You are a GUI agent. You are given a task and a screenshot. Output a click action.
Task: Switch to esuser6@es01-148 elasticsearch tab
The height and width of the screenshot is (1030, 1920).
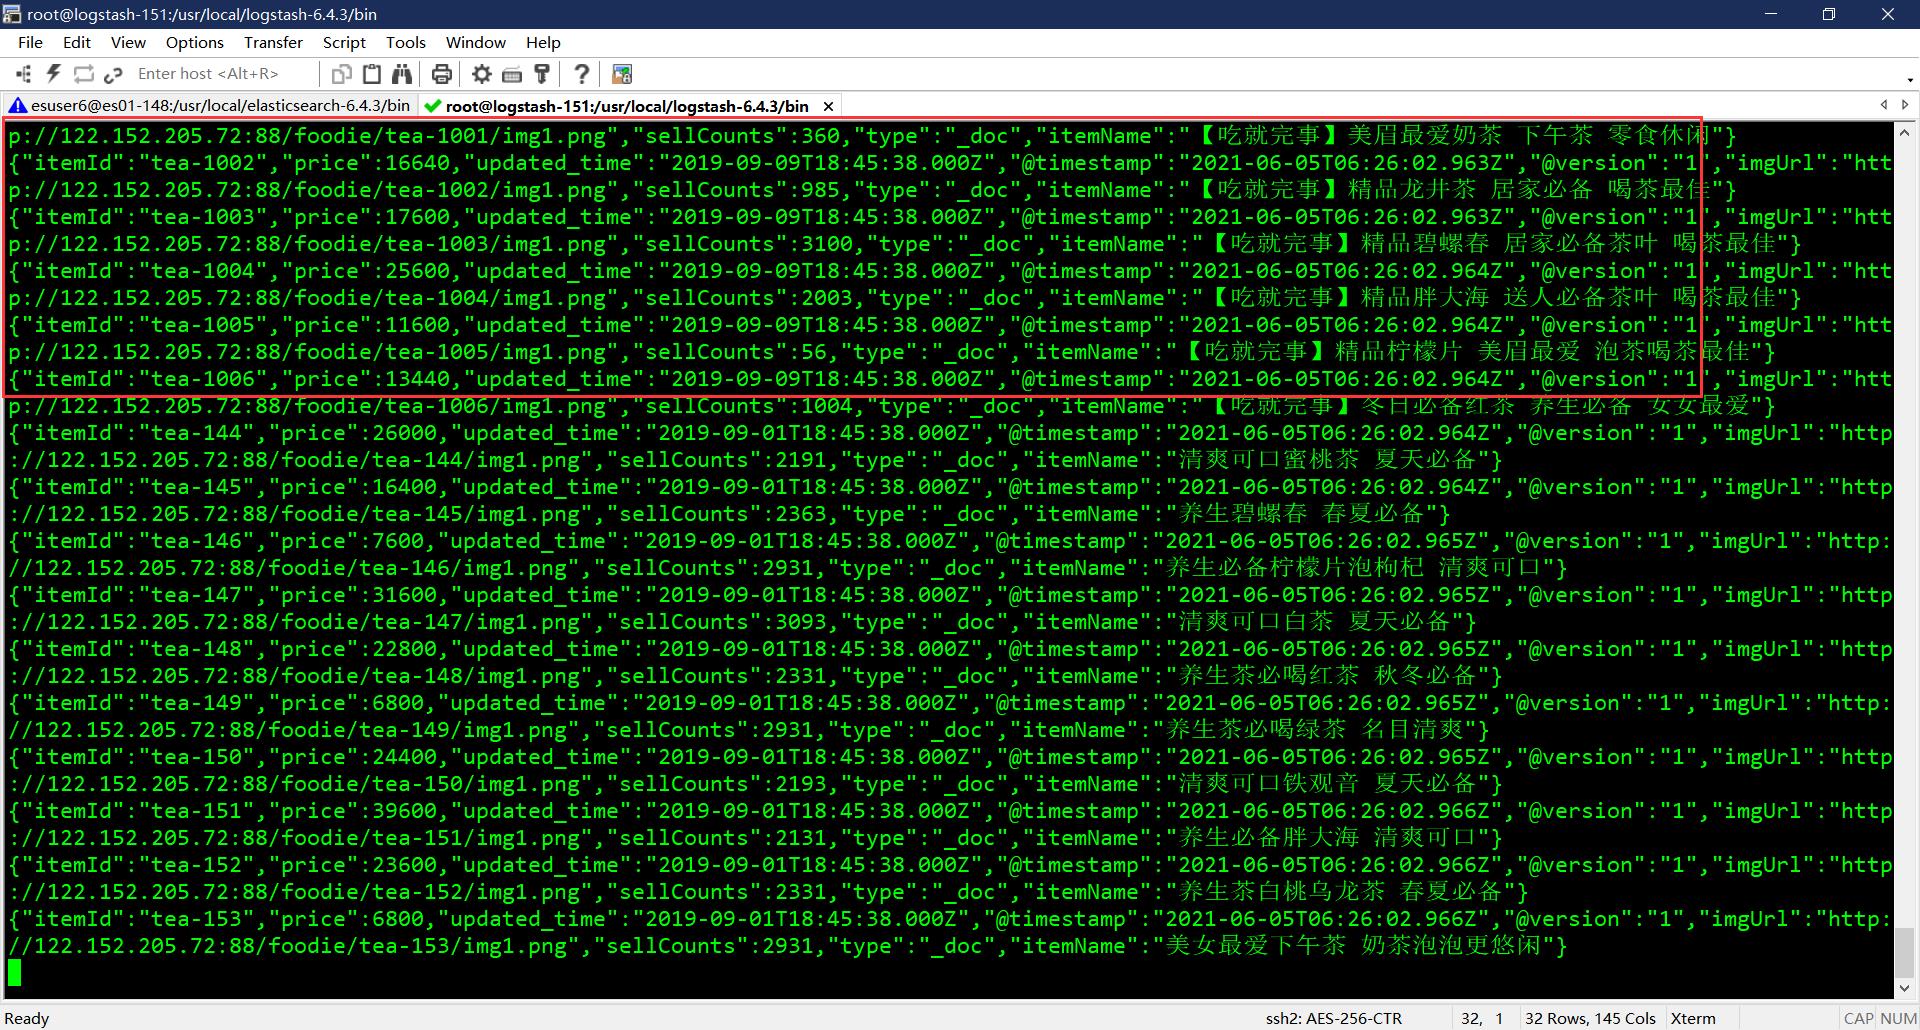click(x=209, y=105)
